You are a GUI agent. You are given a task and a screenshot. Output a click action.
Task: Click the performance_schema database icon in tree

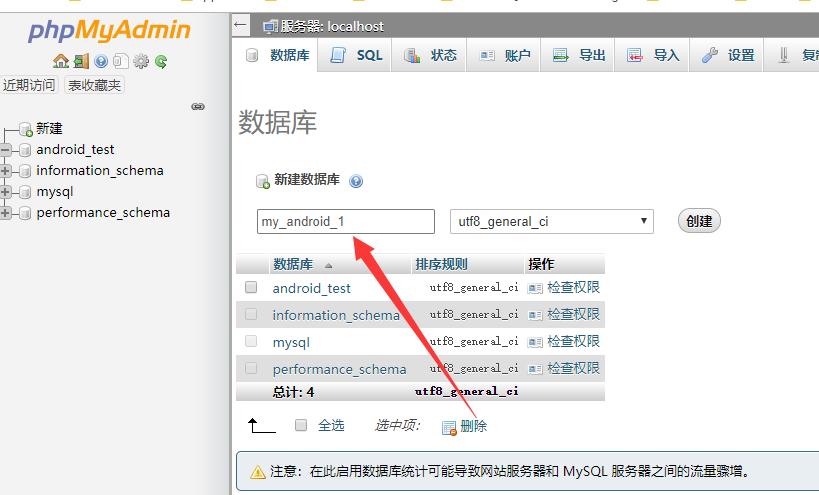[25, 213]
